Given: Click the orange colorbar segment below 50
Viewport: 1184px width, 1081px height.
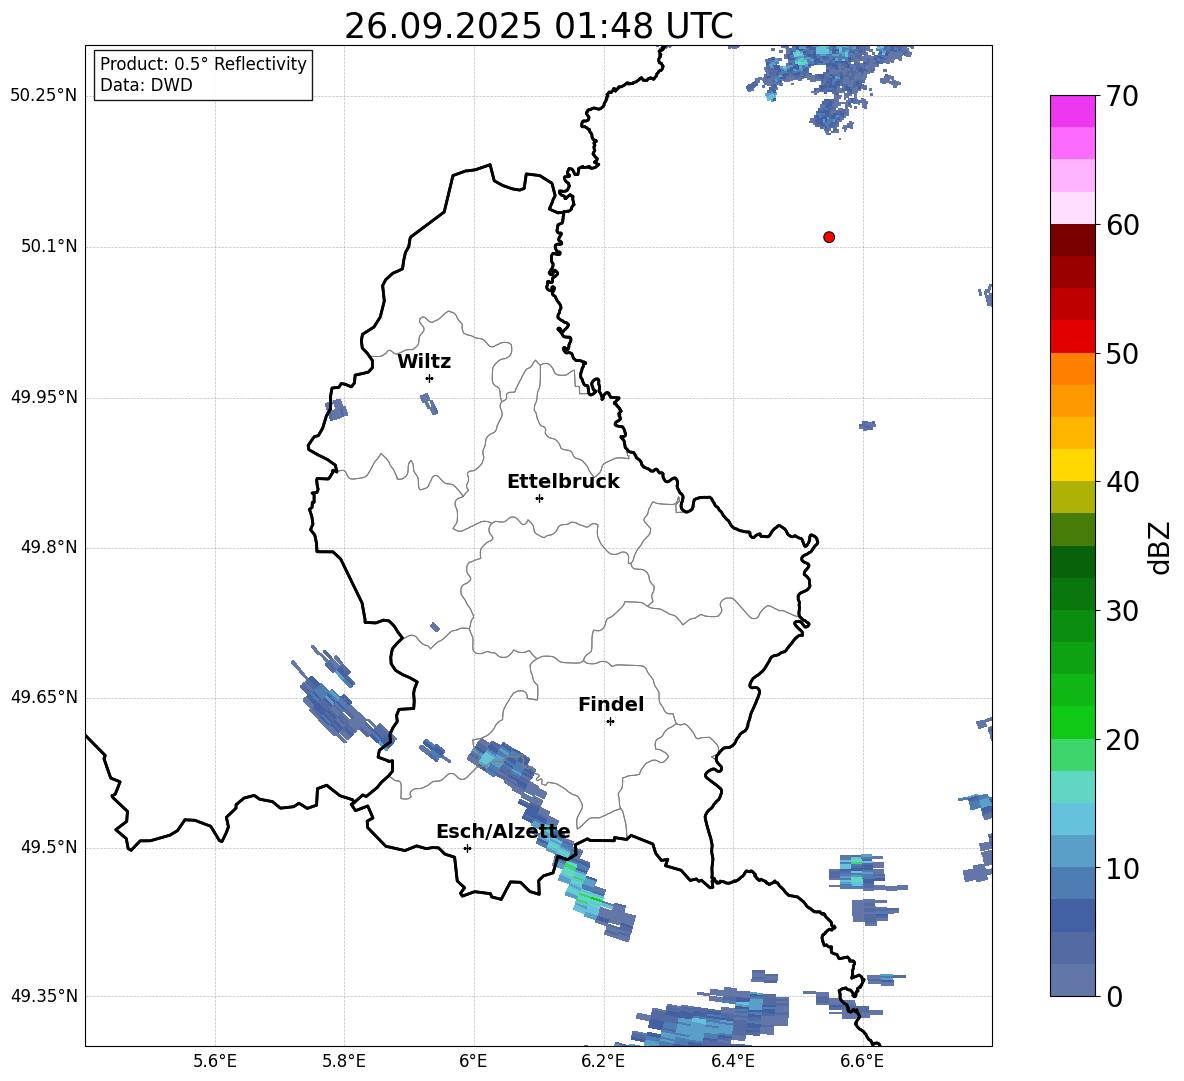Looking at the screenshot, I should point(1072,369).
